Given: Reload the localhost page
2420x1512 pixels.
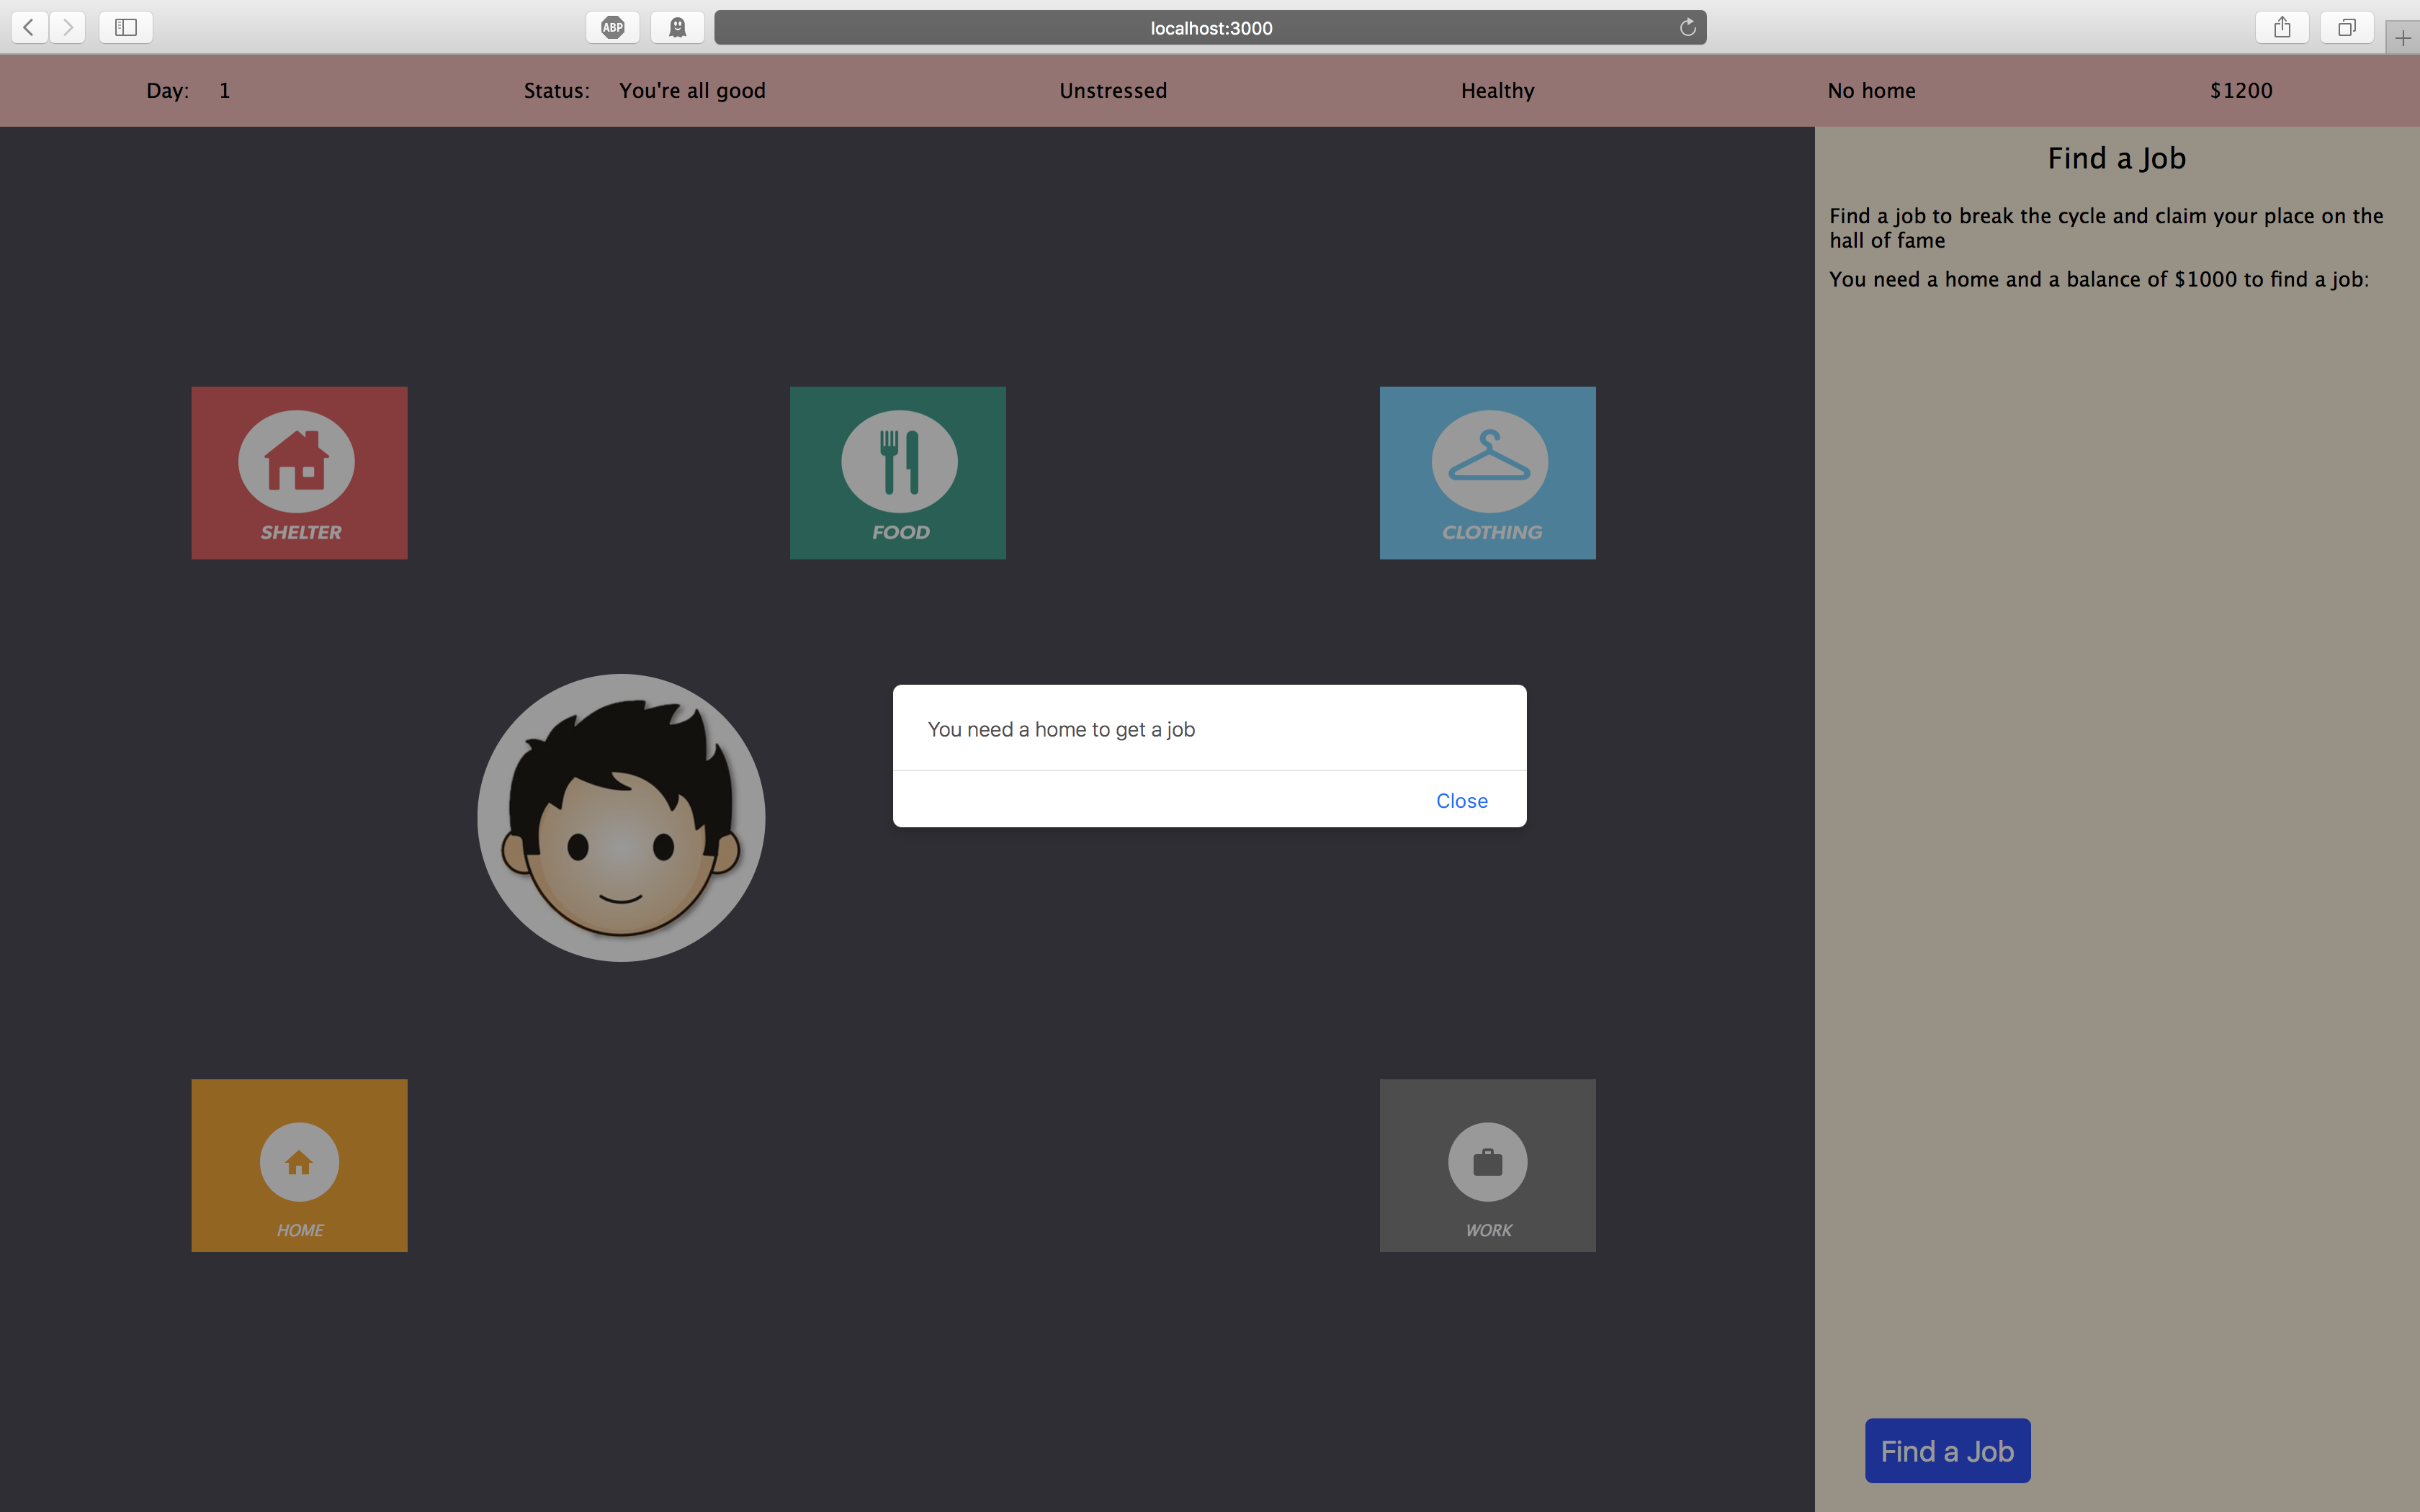Looking at the screenshot, I should 1687,27.
